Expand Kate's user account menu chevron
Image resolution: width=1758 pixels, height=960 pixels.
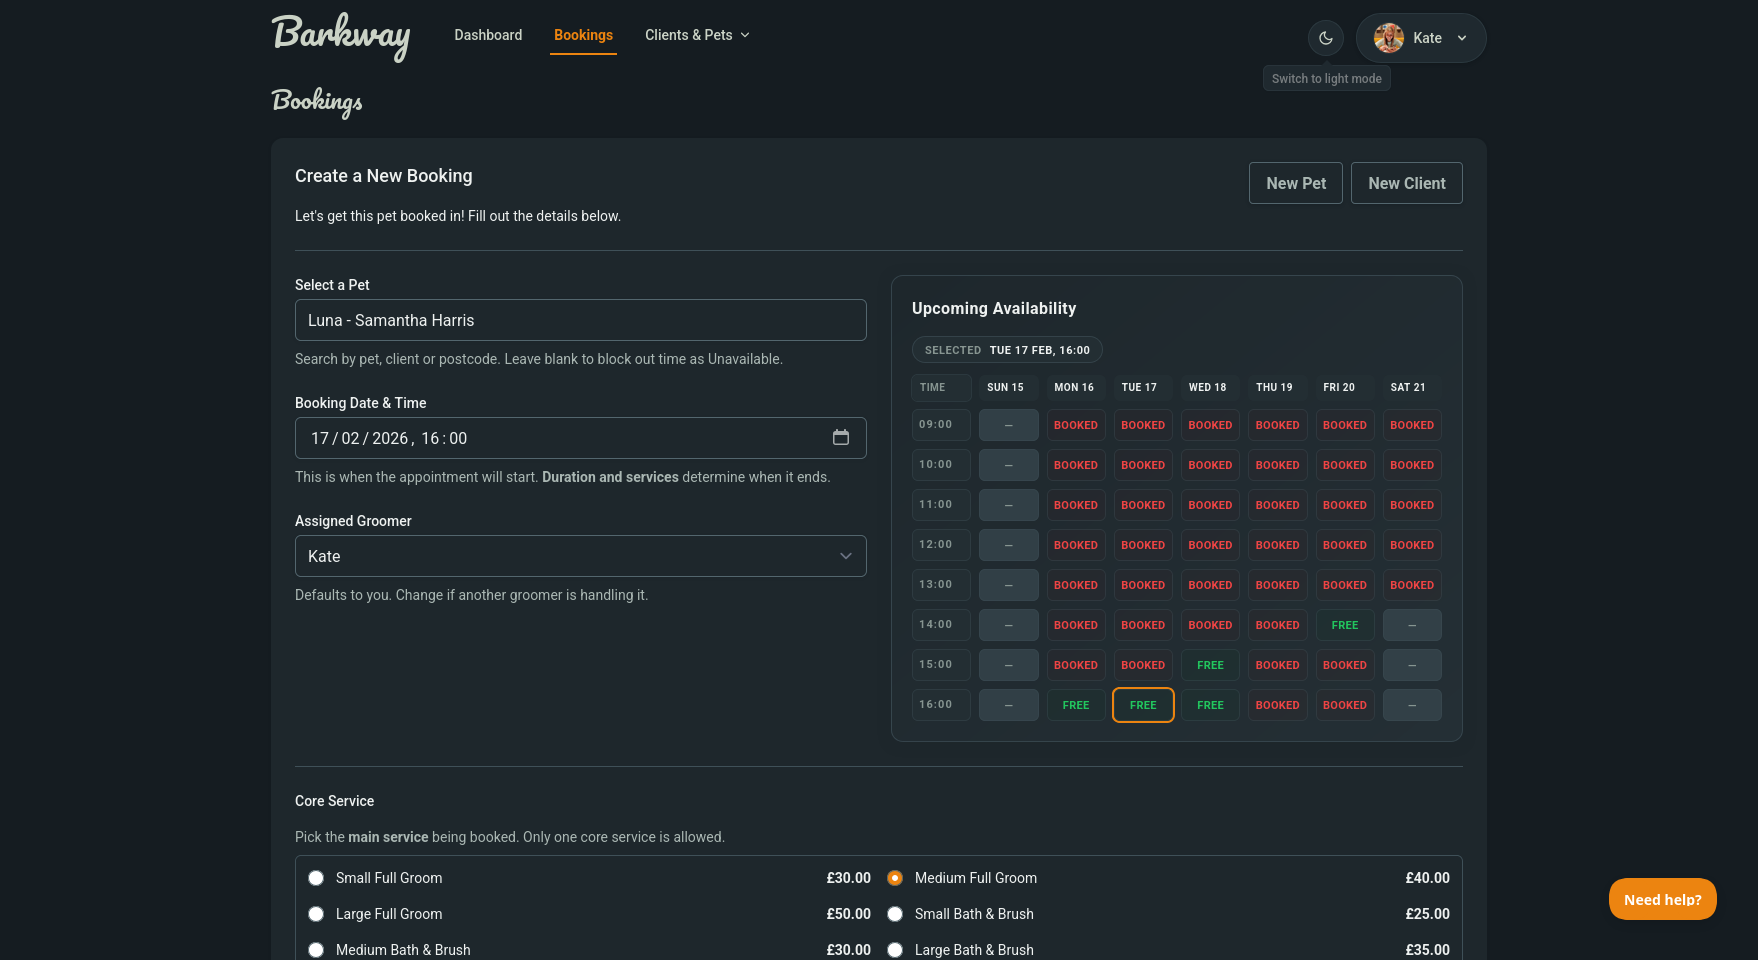pyautogui.click(x=1462, y=38)
